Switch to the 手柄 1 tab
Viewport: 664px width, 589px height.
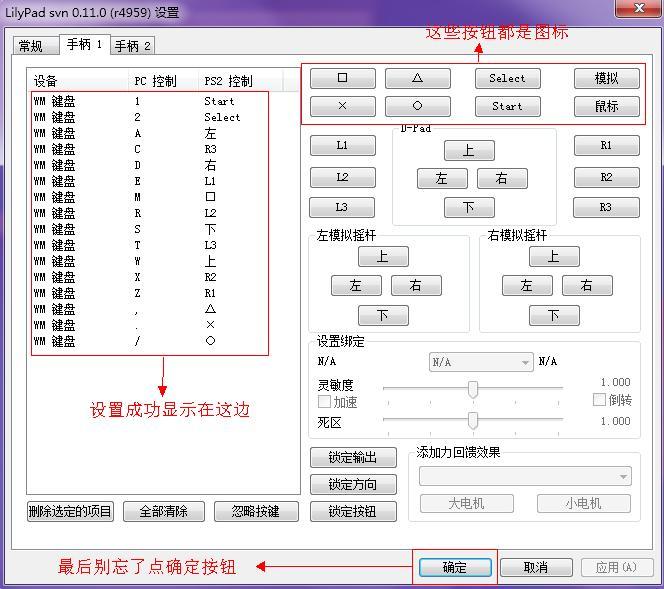pyautogui.click(x=85, y=44)
